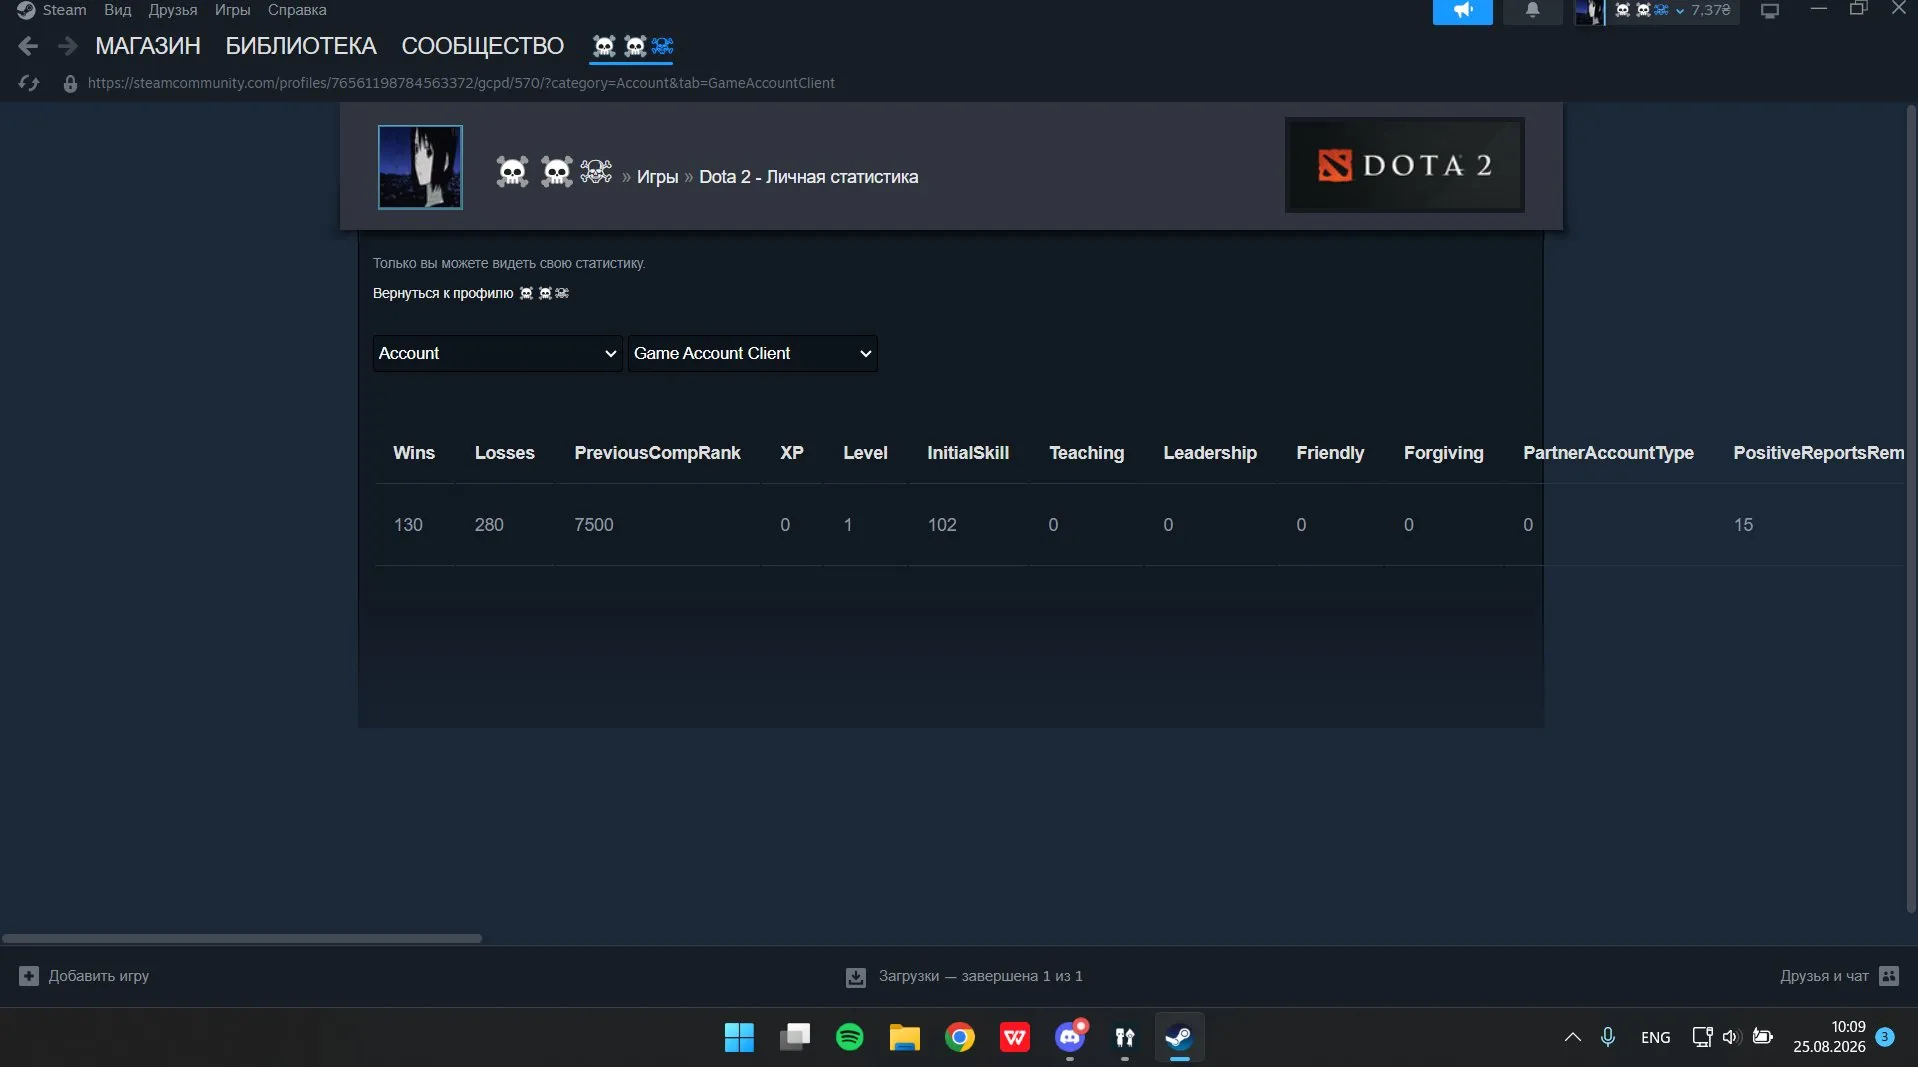Open downloads via the download icon
The width and height of the screenshot is (1918, 1067).
[x=856, y=977]
